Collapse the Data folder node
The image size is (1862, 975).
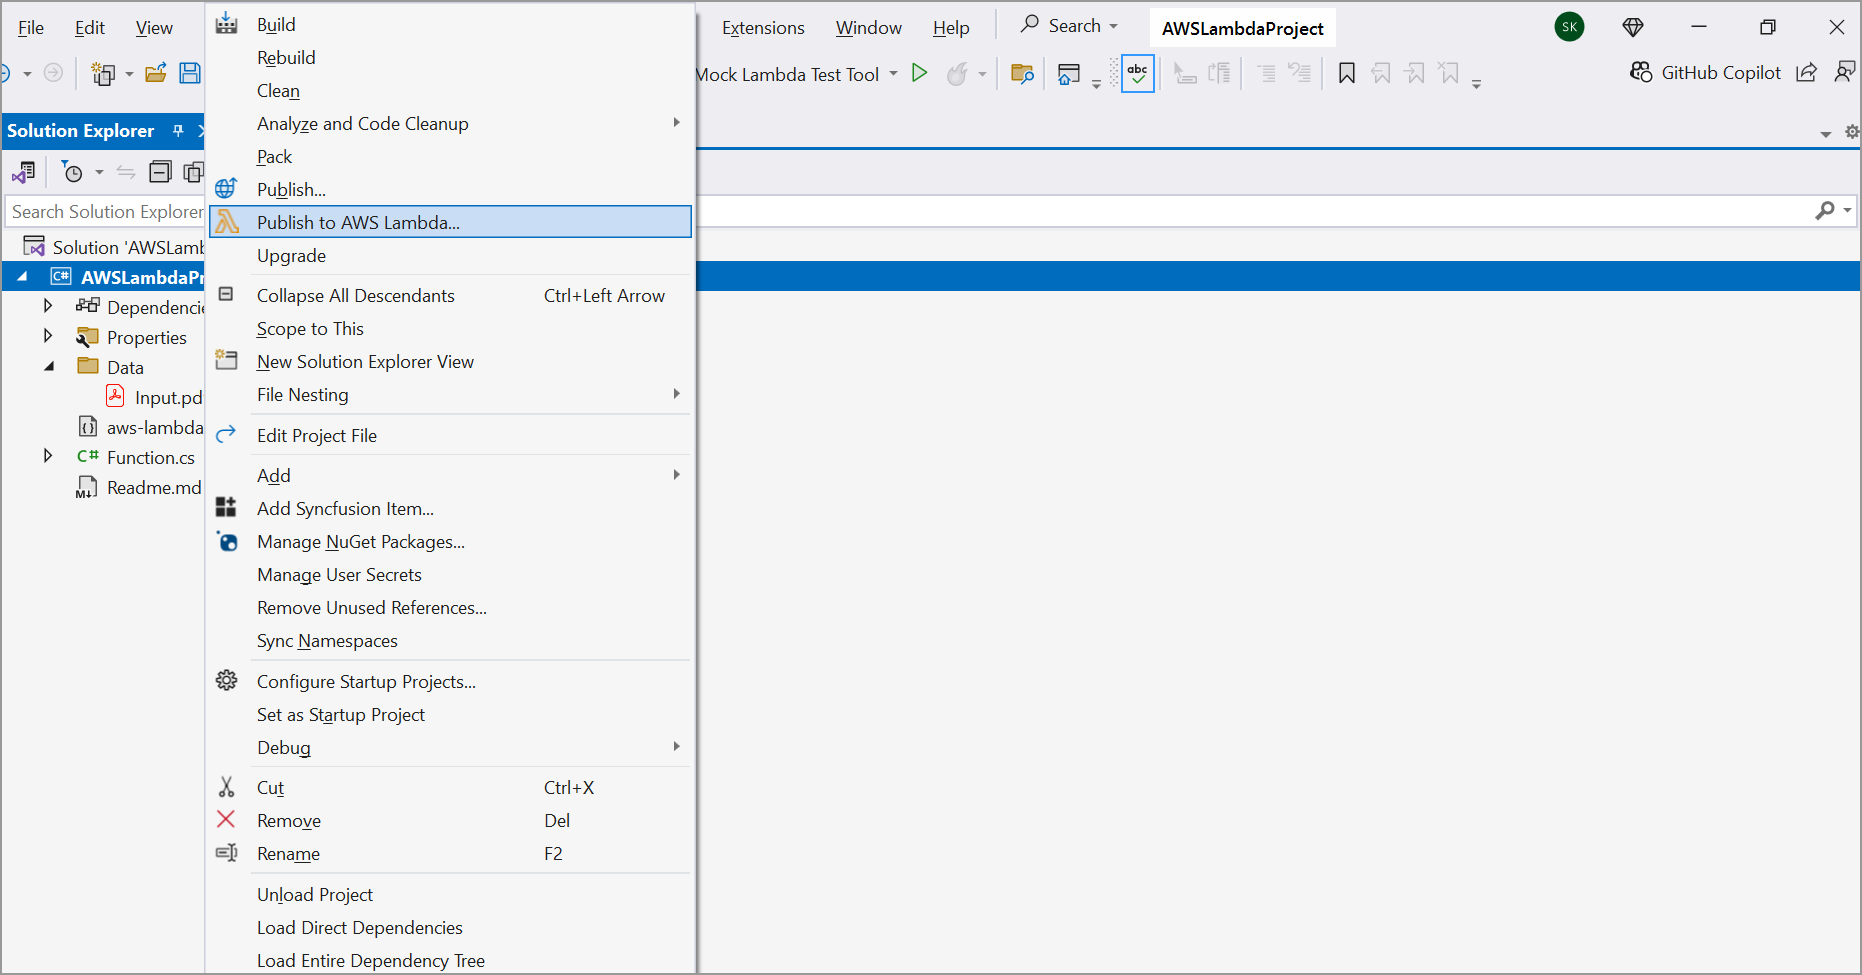pos(48,367)
